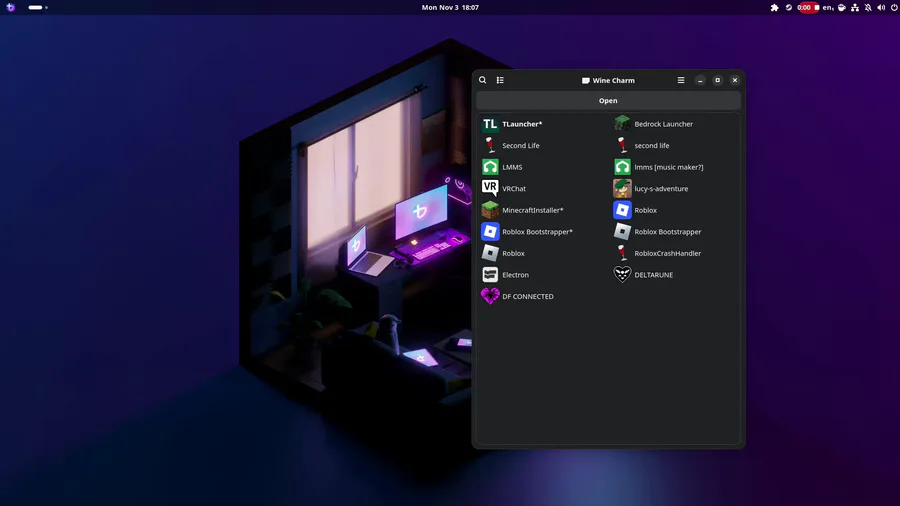
Task: Toggle the caffeine coffee cup tray icon
Action: pyautogui.click(x=841, y=7)
